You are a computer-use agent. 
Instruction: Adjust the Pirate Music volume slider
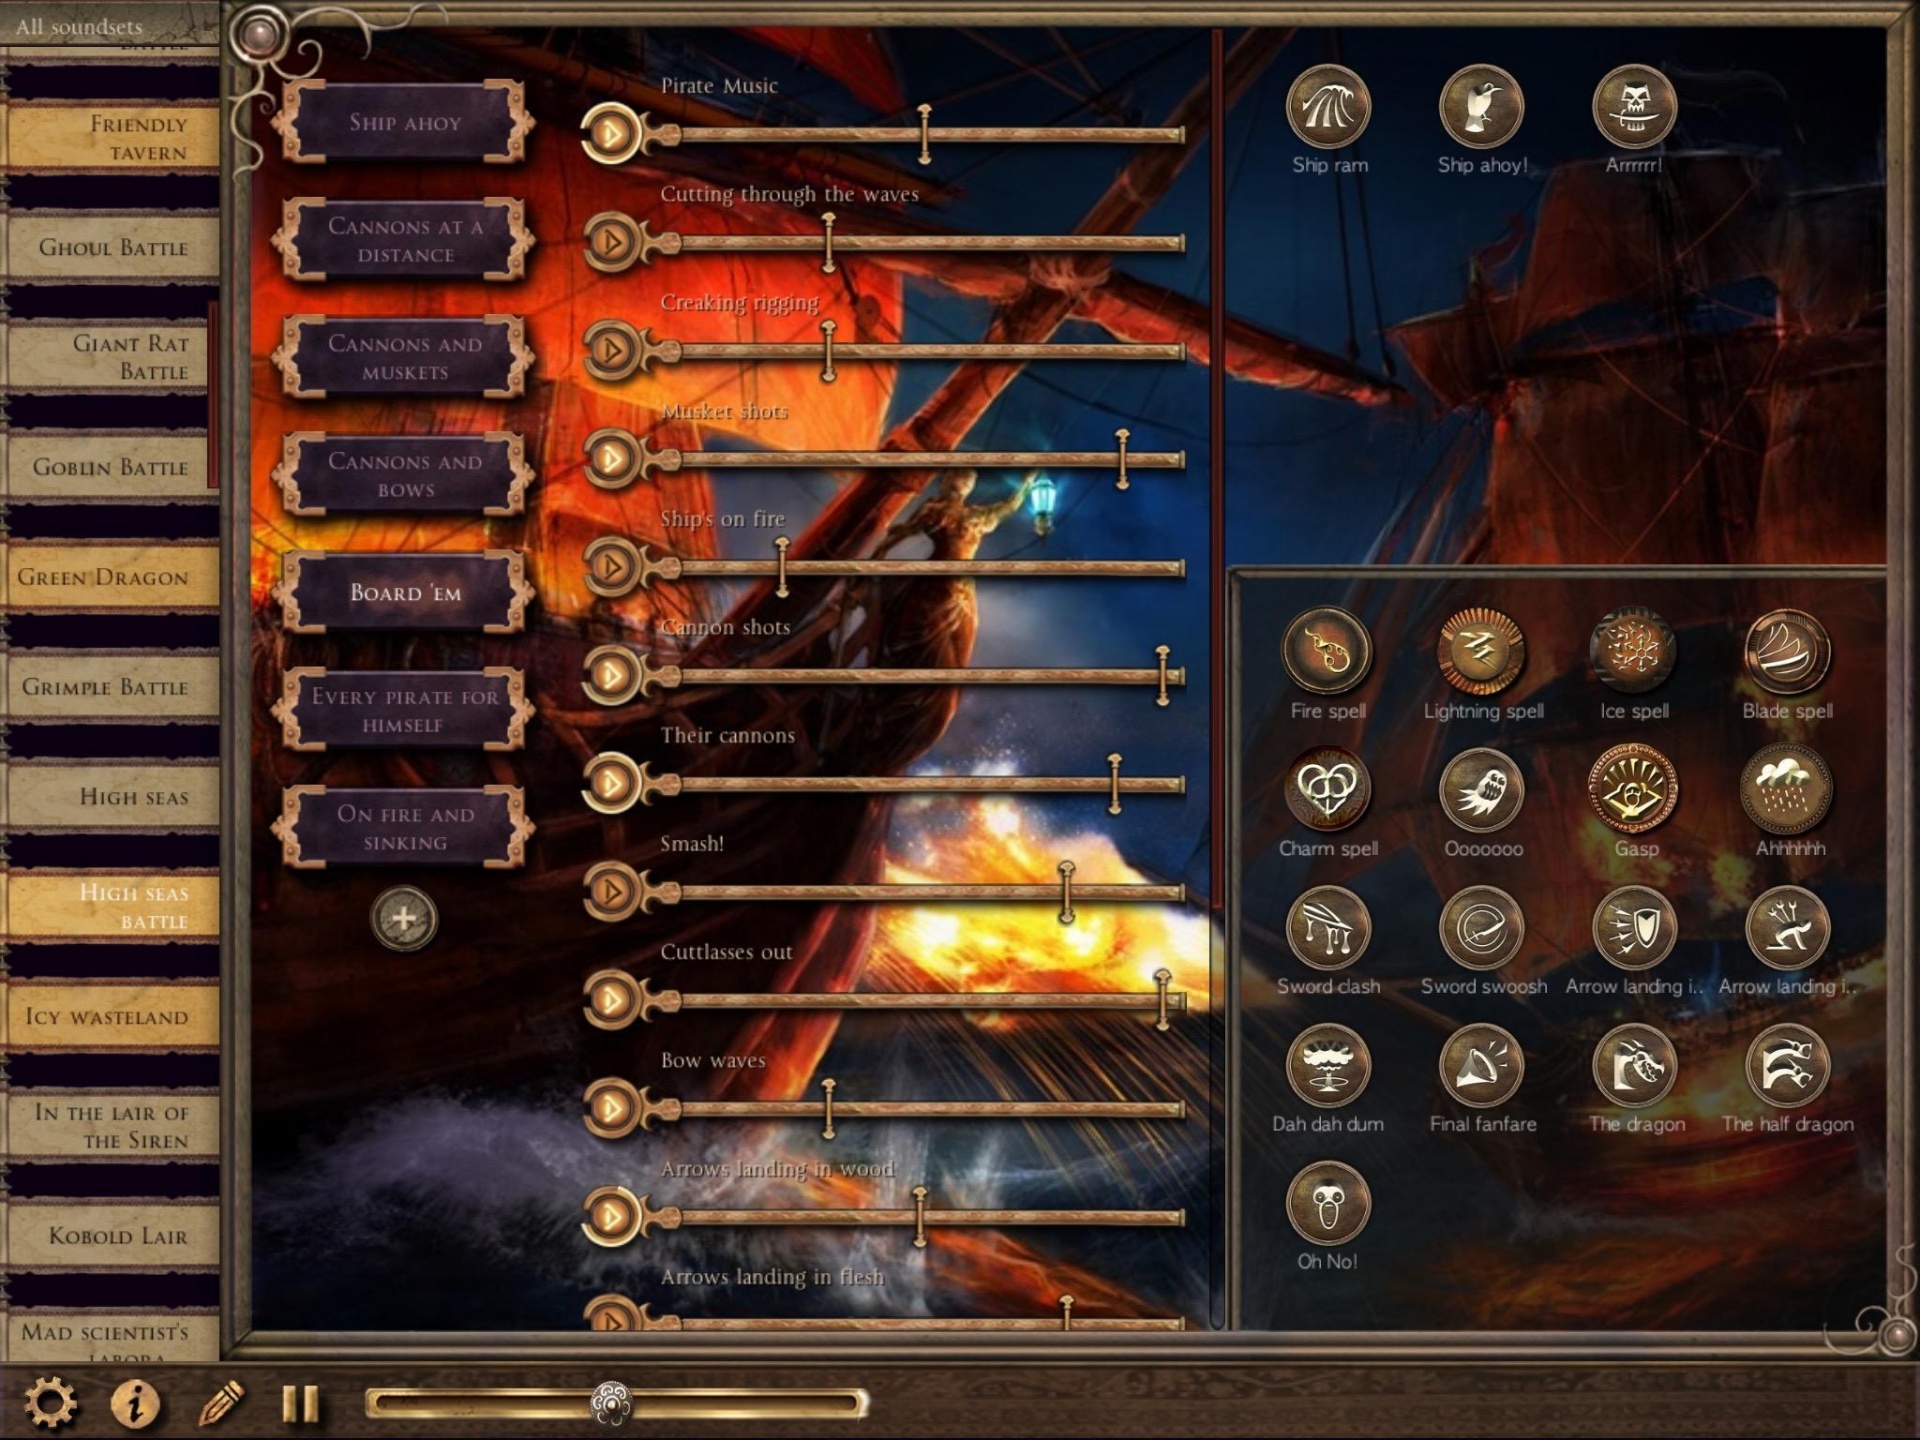(x=924, y=133)
